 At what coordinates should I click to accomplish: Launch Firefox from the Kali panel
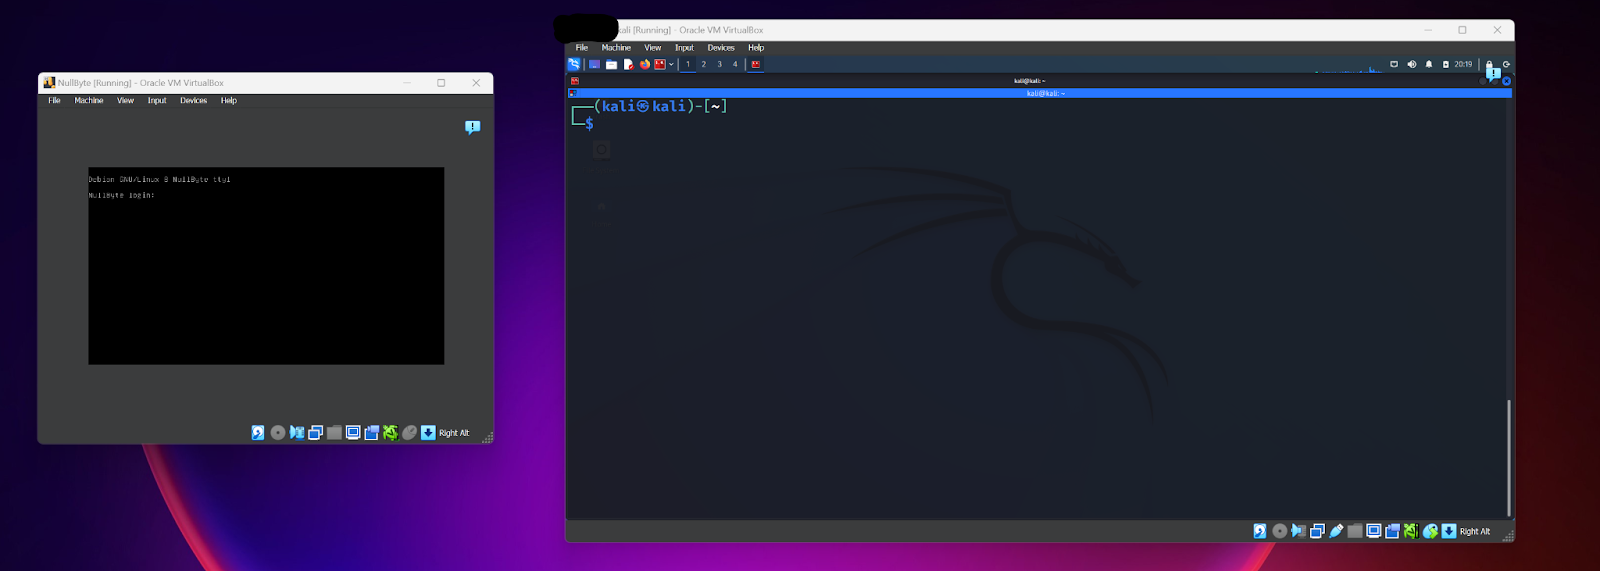pos(645,64)
